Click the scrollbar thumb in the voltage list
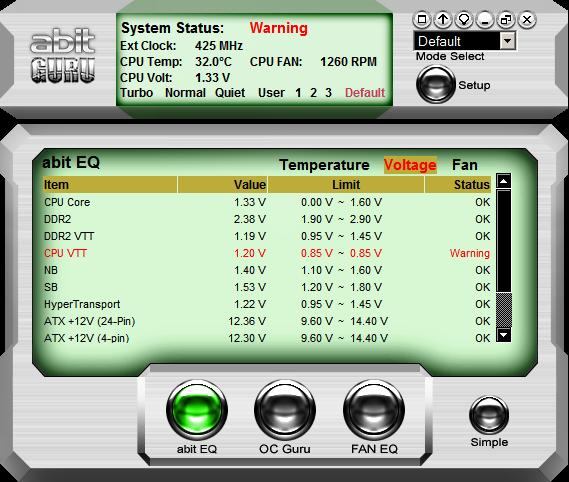The width and height of the screenshot is (569, 482). [504, 240]
